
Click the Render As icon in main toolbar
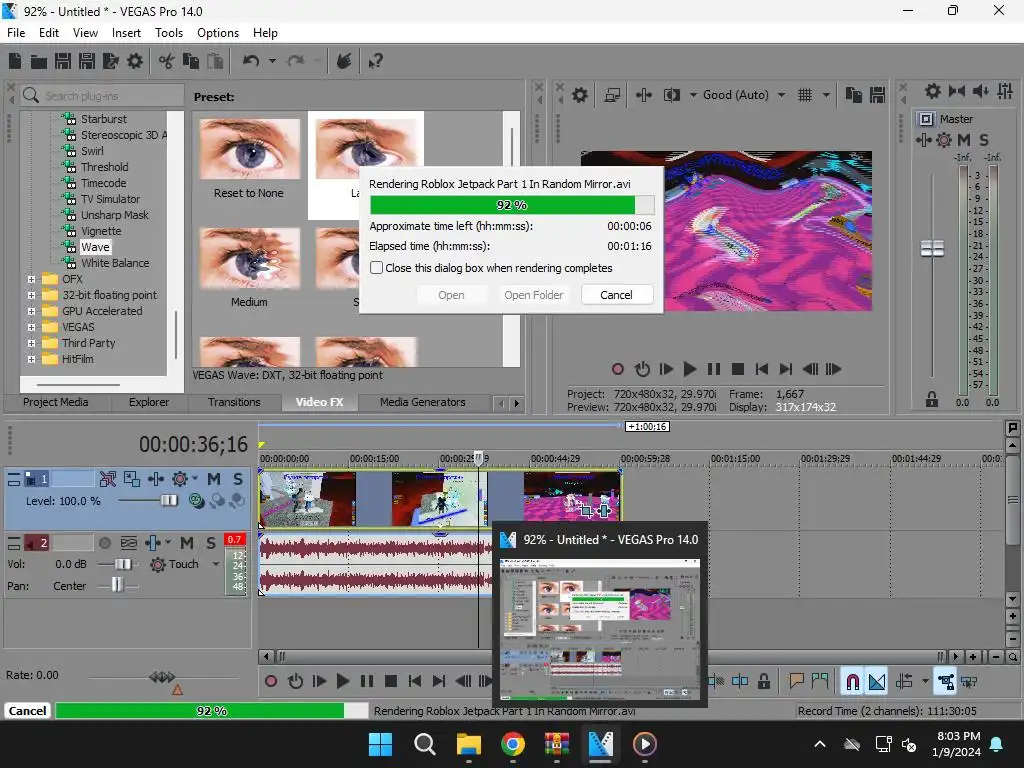point(110,61)
